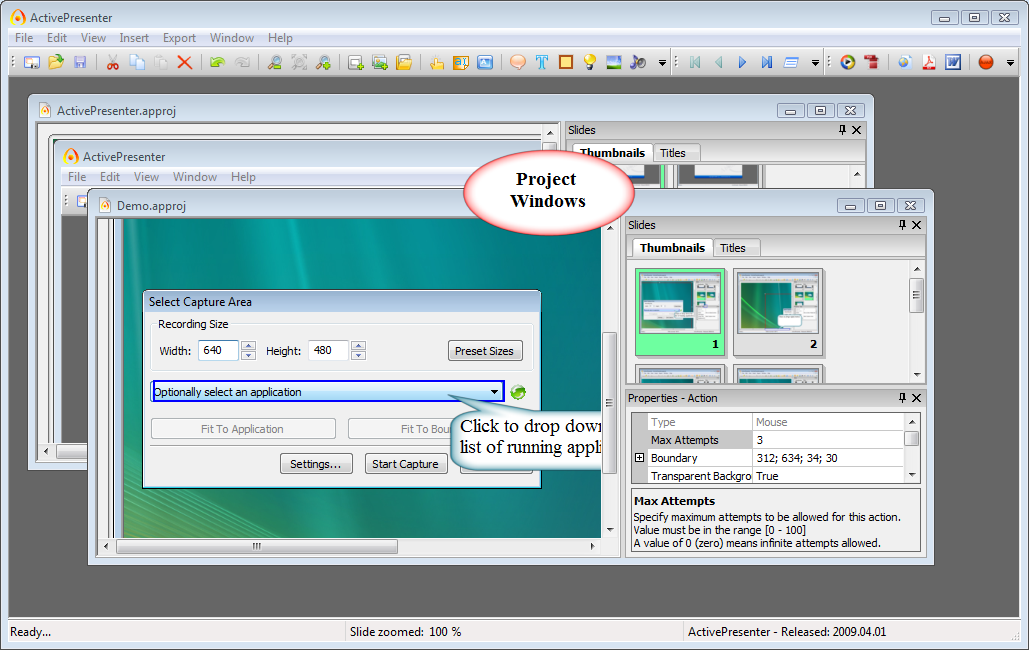
Task: Jump to the first slide
Action: coord(695,62)
